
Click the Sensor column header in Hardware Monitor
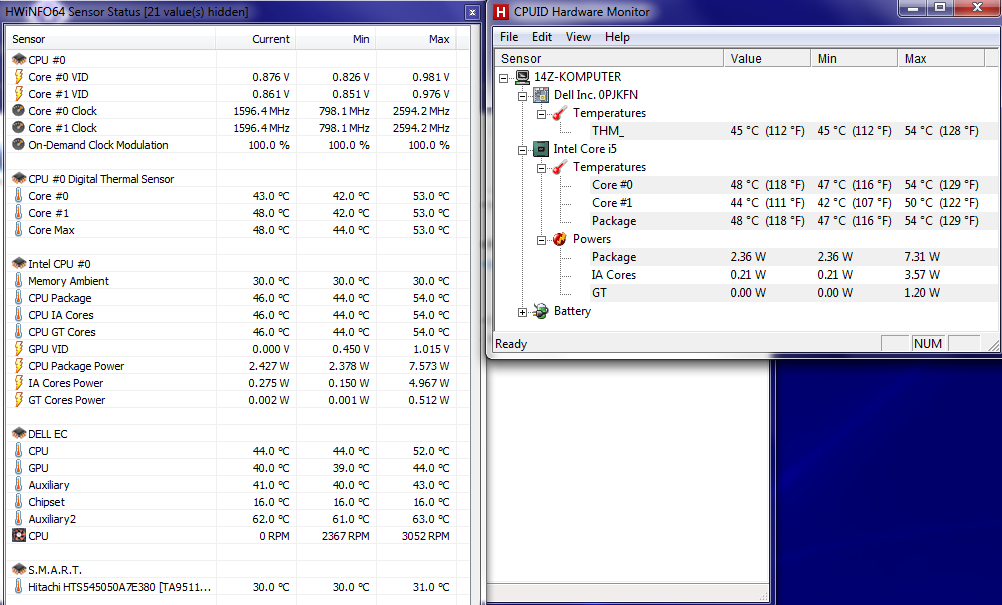coord(609,59)
